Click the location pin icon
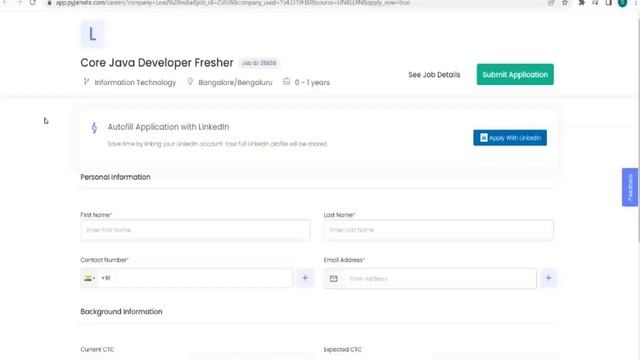Viewport: 640px width, 360px height. click(190, 82)
